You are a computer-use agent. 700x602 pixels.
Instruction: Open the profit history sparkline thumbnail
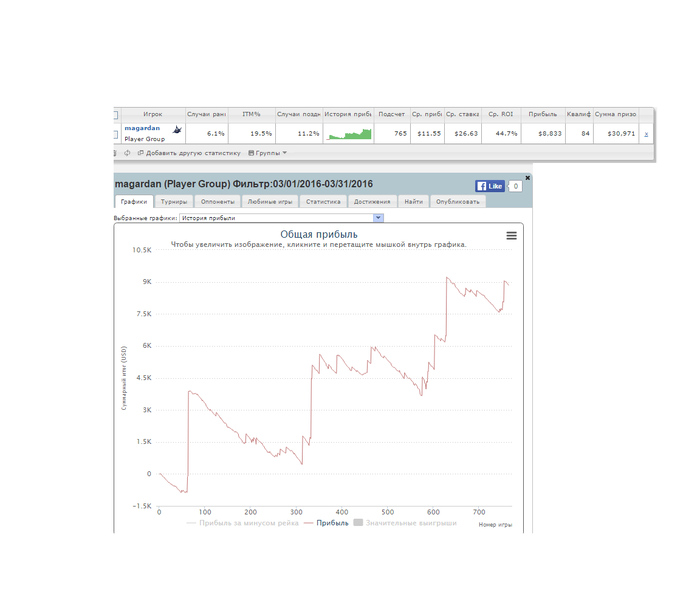[349, 134]
